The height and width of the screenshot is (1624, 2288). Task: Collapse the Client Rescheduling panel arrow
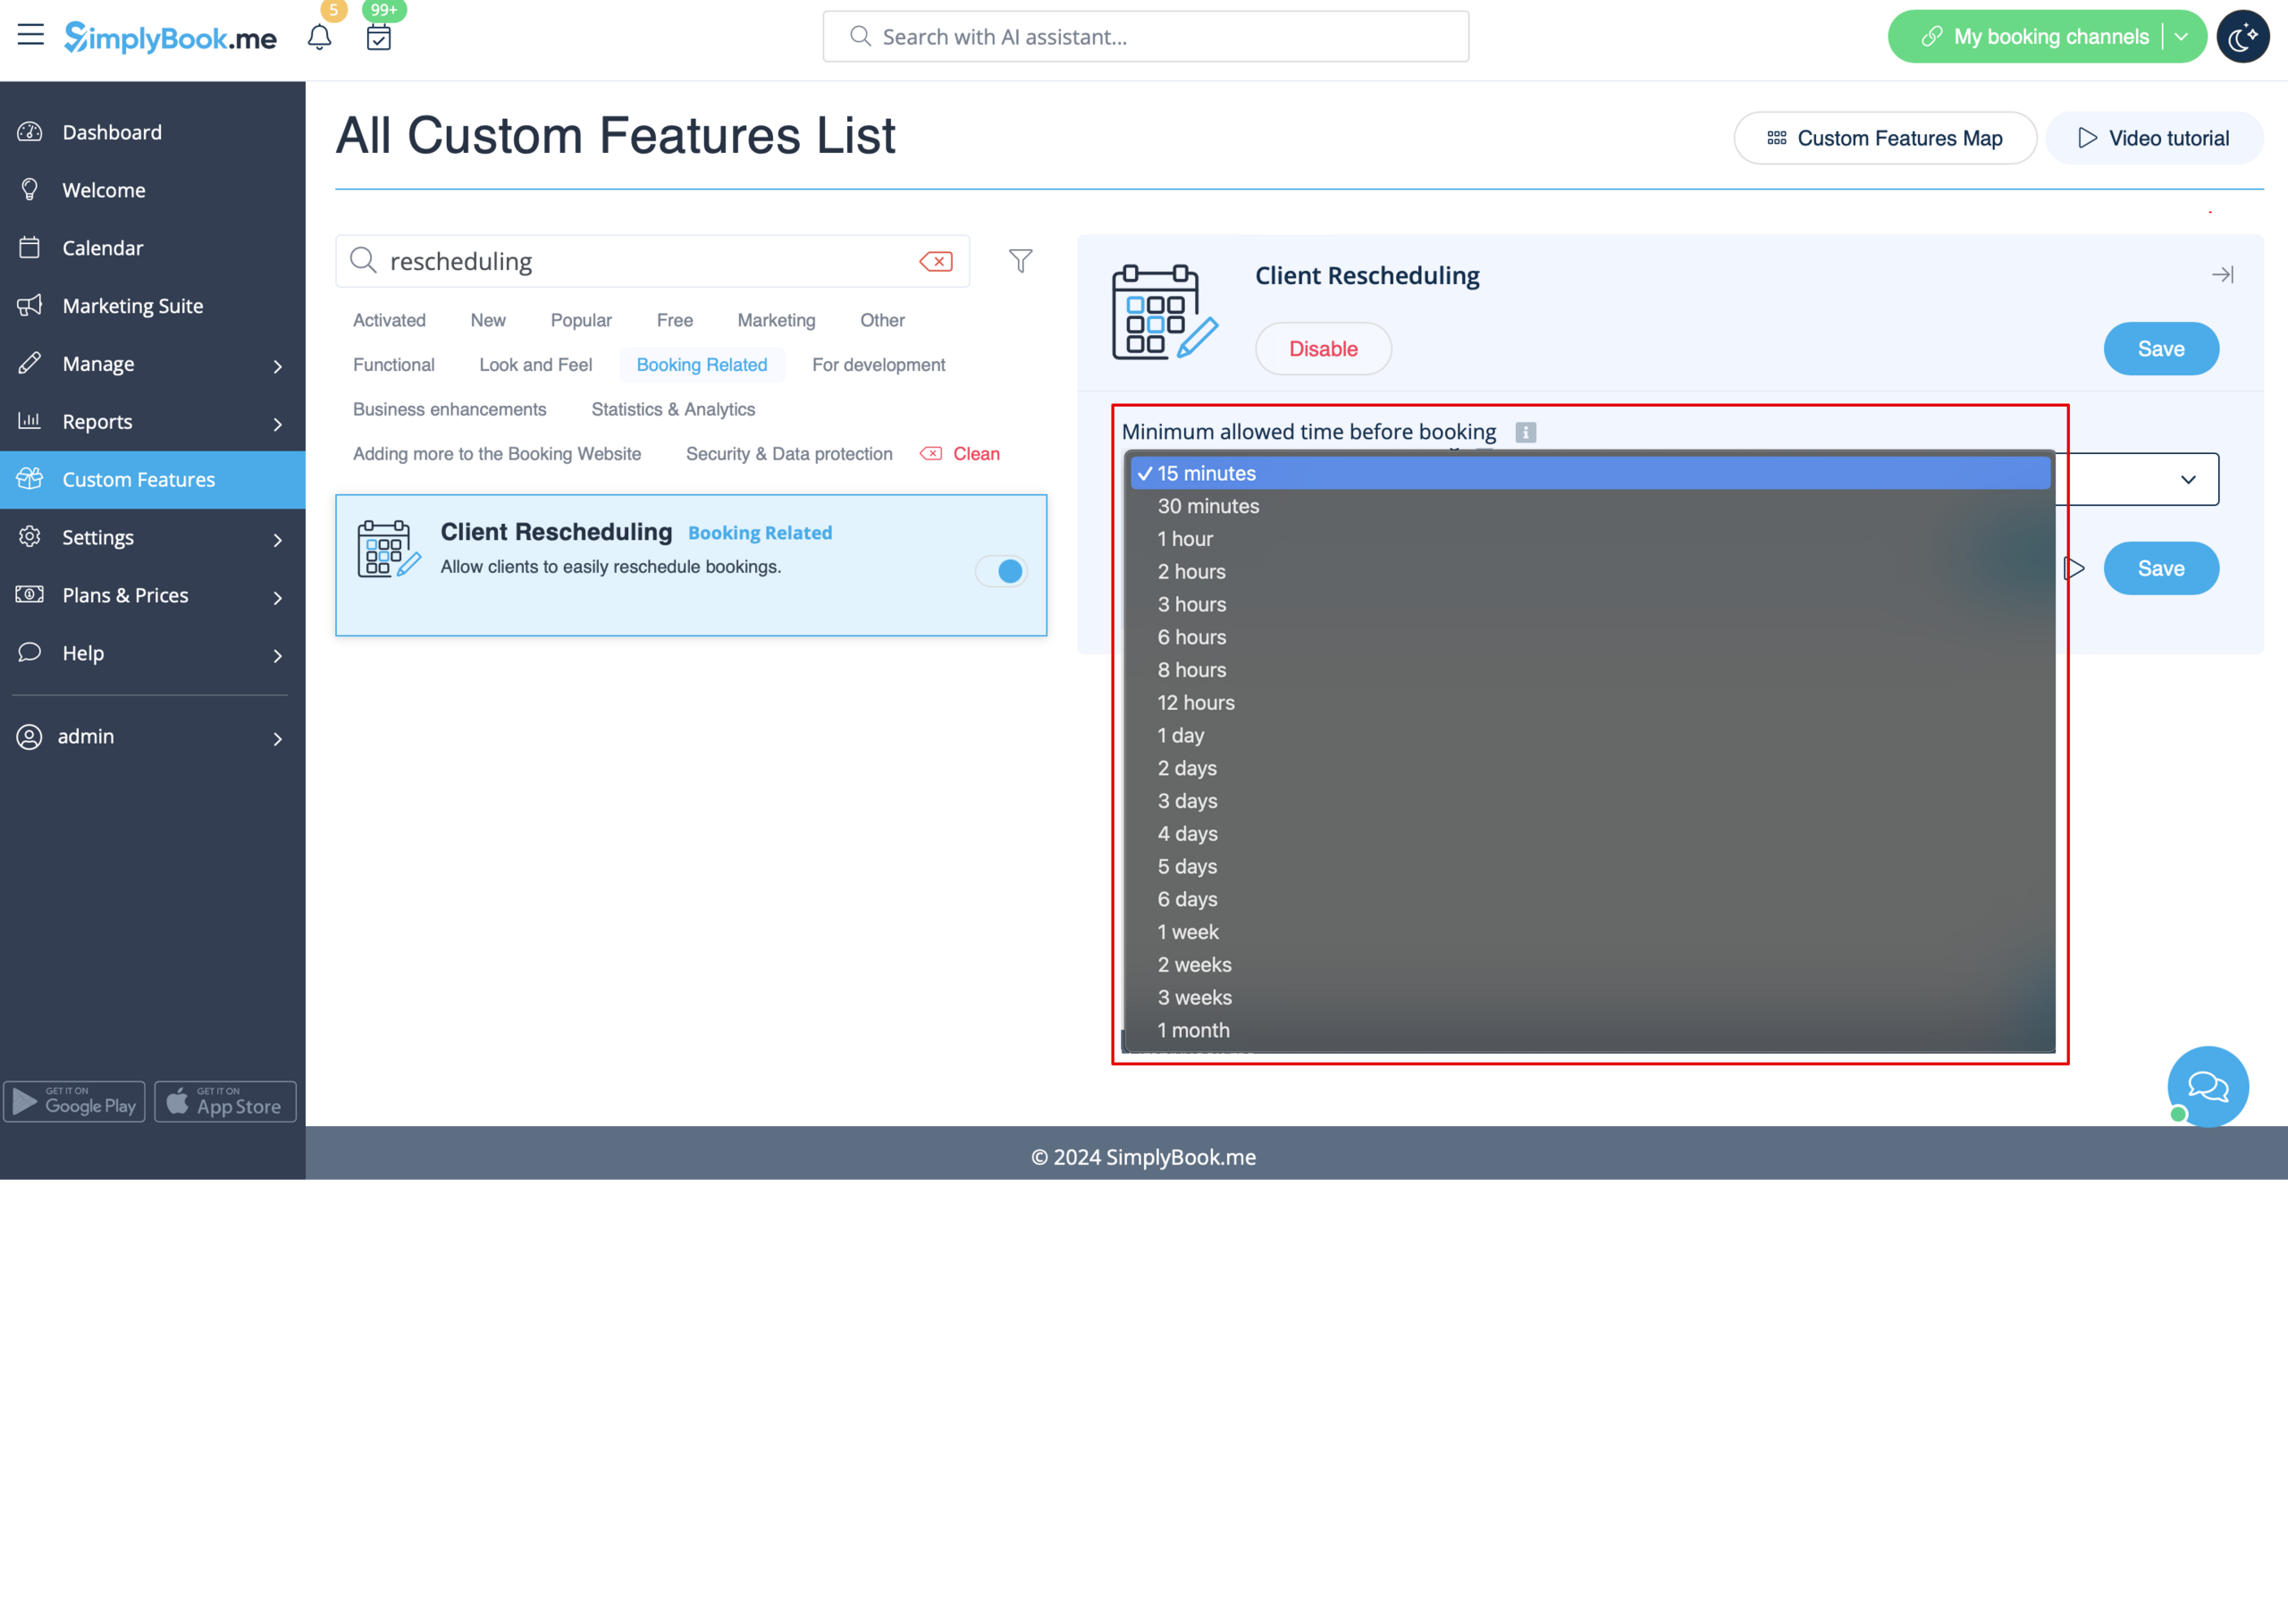2222,275
